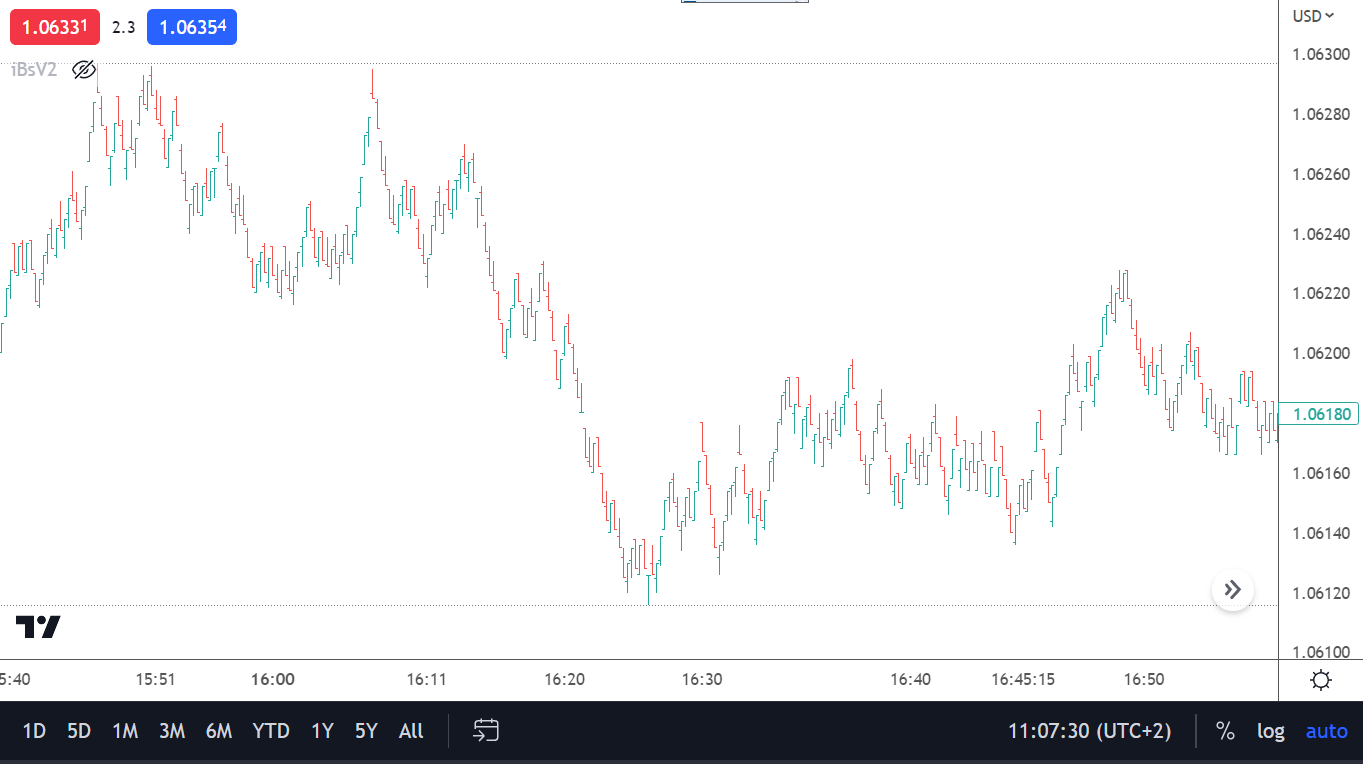The height and width of the screenshot is (764, 1363).
Task: Switch to the 1M time range
Action: pyautogui.click(x=125, y=731)
